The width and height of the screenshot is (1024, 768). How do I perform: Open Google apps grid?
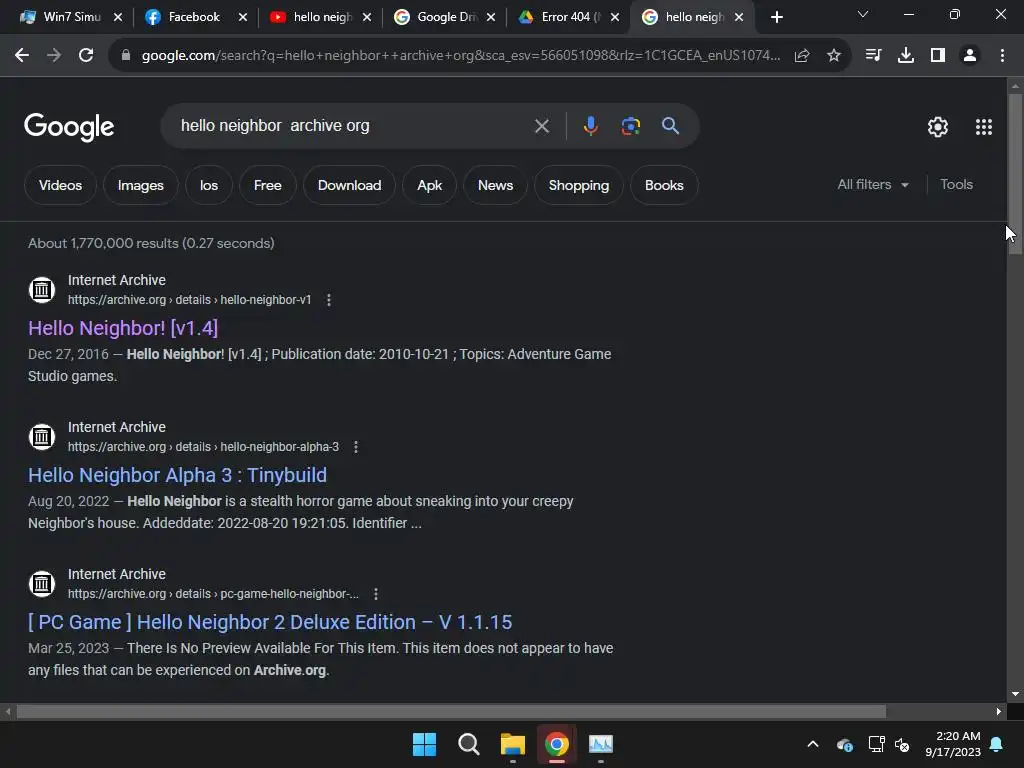pyautogui.click(x=984, y=127)
